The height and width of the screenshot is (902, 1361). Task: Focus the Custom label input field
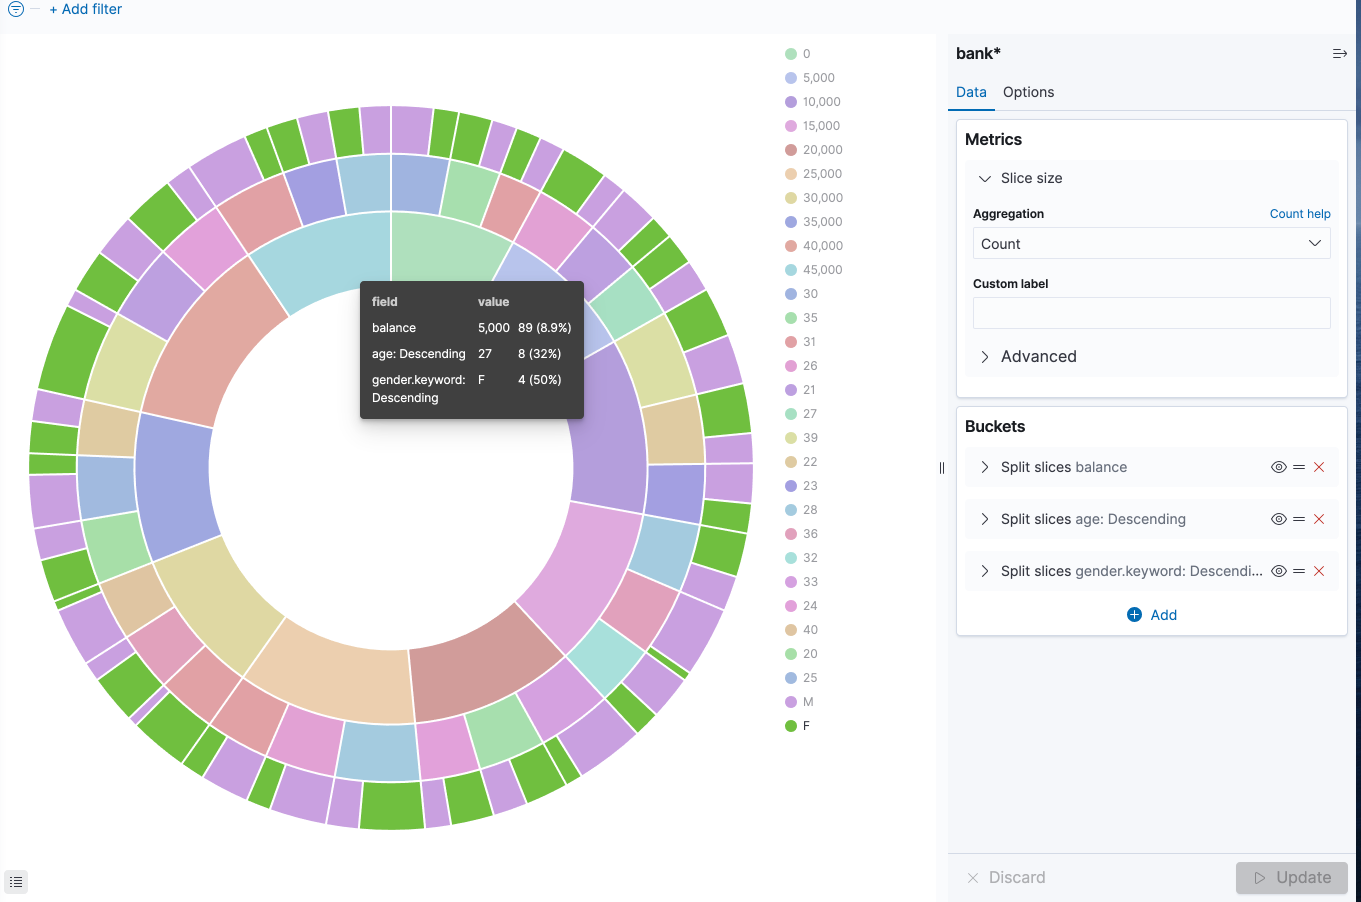(x=1151, y=313)
